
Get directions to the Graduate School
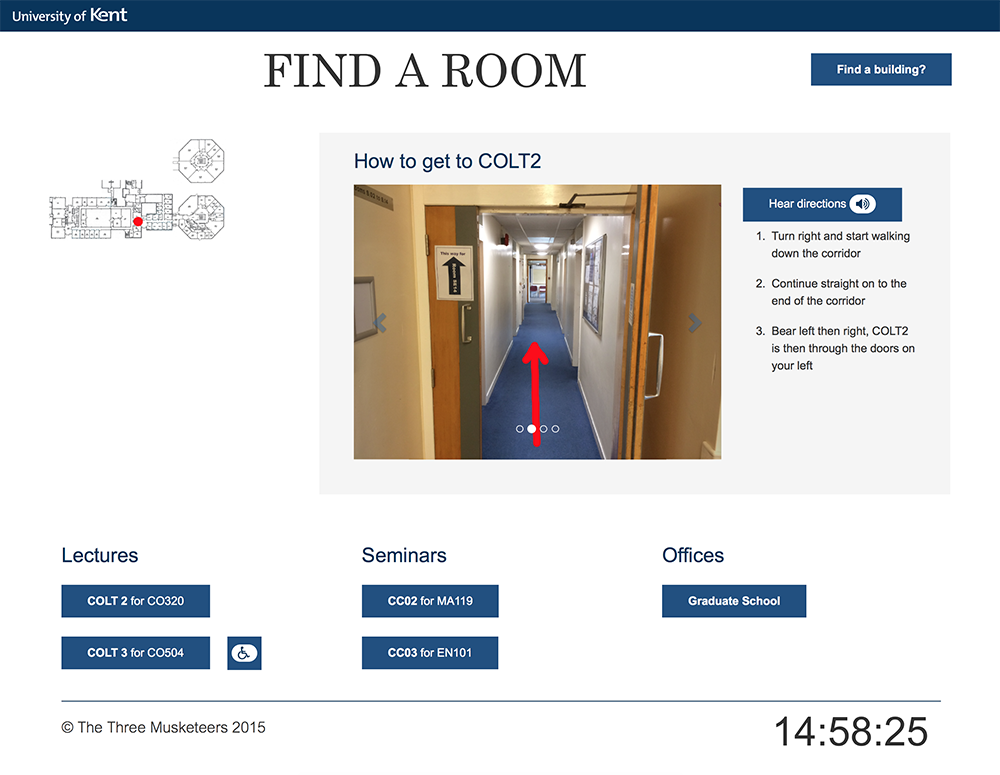734,601
